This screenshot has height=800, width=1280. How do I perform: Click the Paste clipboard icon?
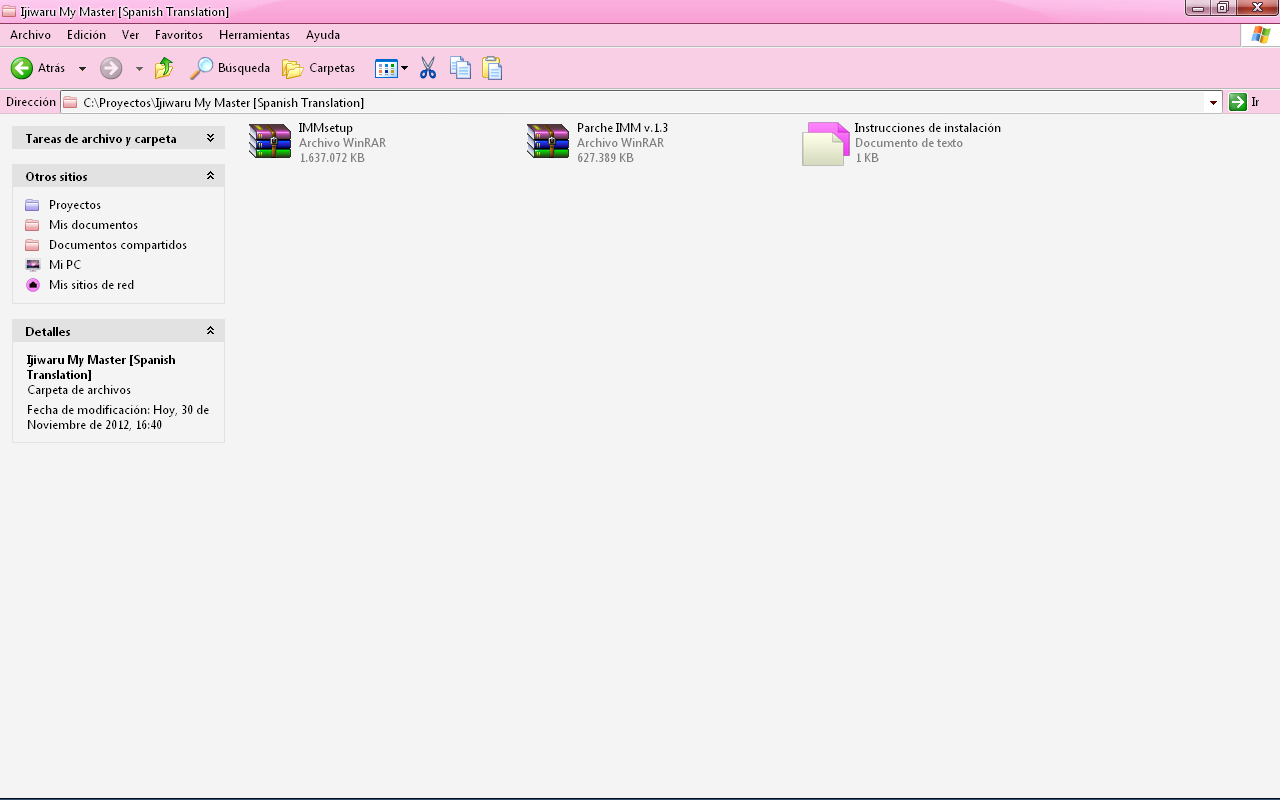tap(492, 68)
